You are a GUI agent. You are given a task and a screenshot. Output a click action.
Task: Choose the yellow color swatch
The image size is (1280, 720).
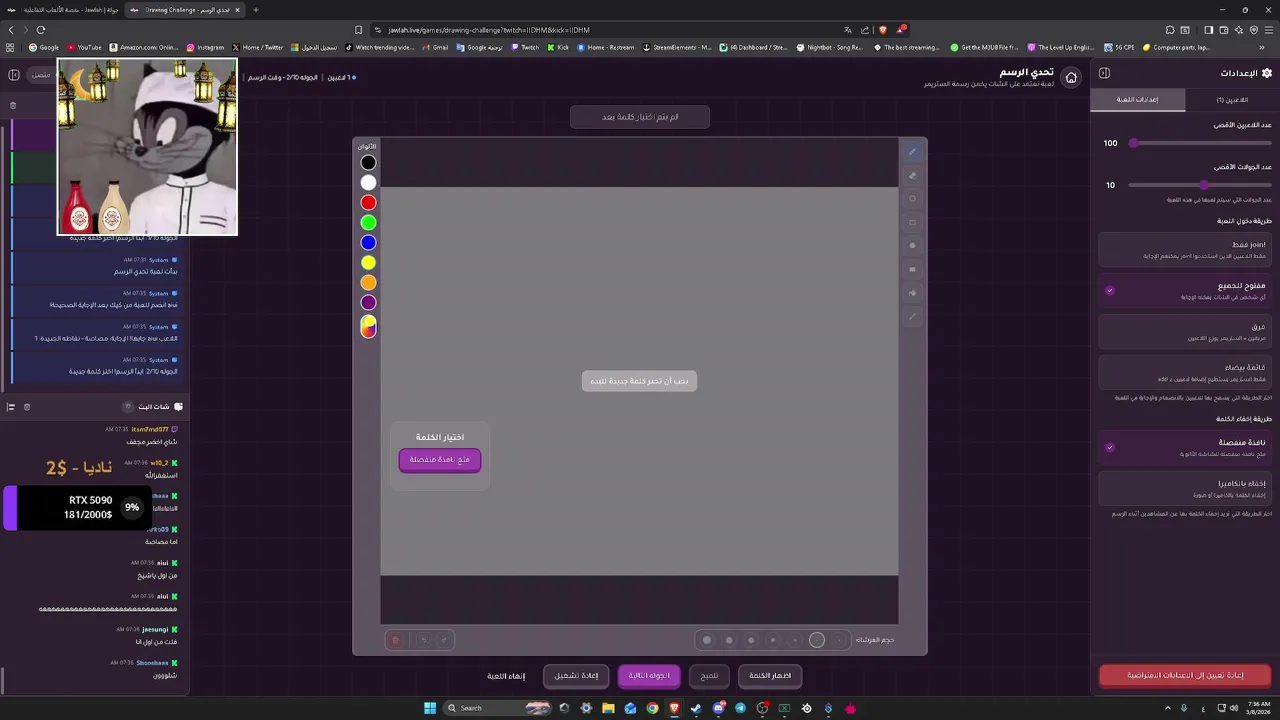[x=369, y=262]
